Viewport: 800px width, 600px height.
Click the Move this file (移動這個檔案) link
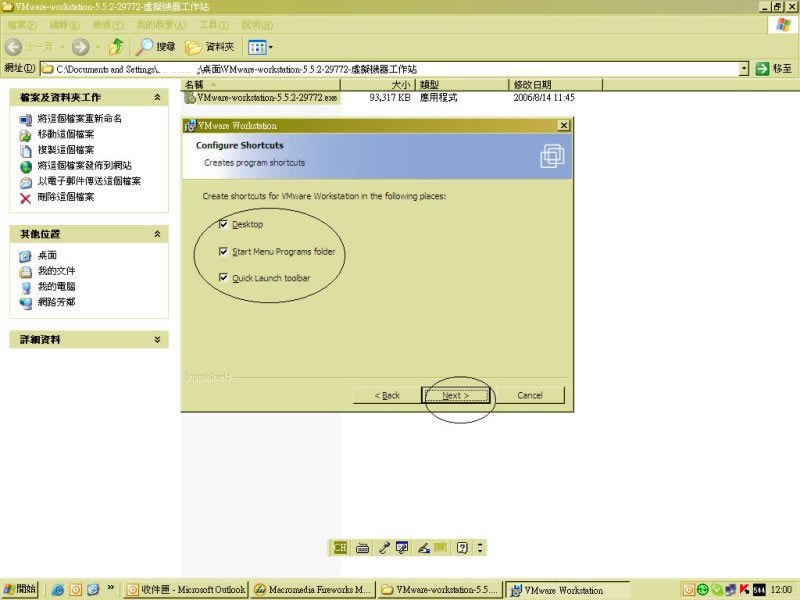point(66,135)
